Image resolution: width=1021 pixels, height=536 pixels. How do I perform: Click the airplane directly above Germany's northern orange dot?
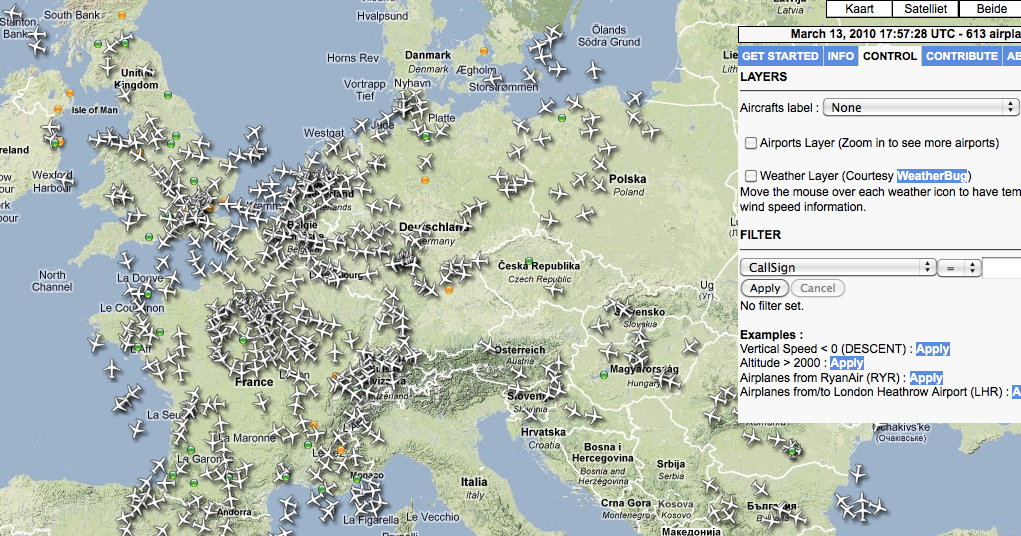425,160
